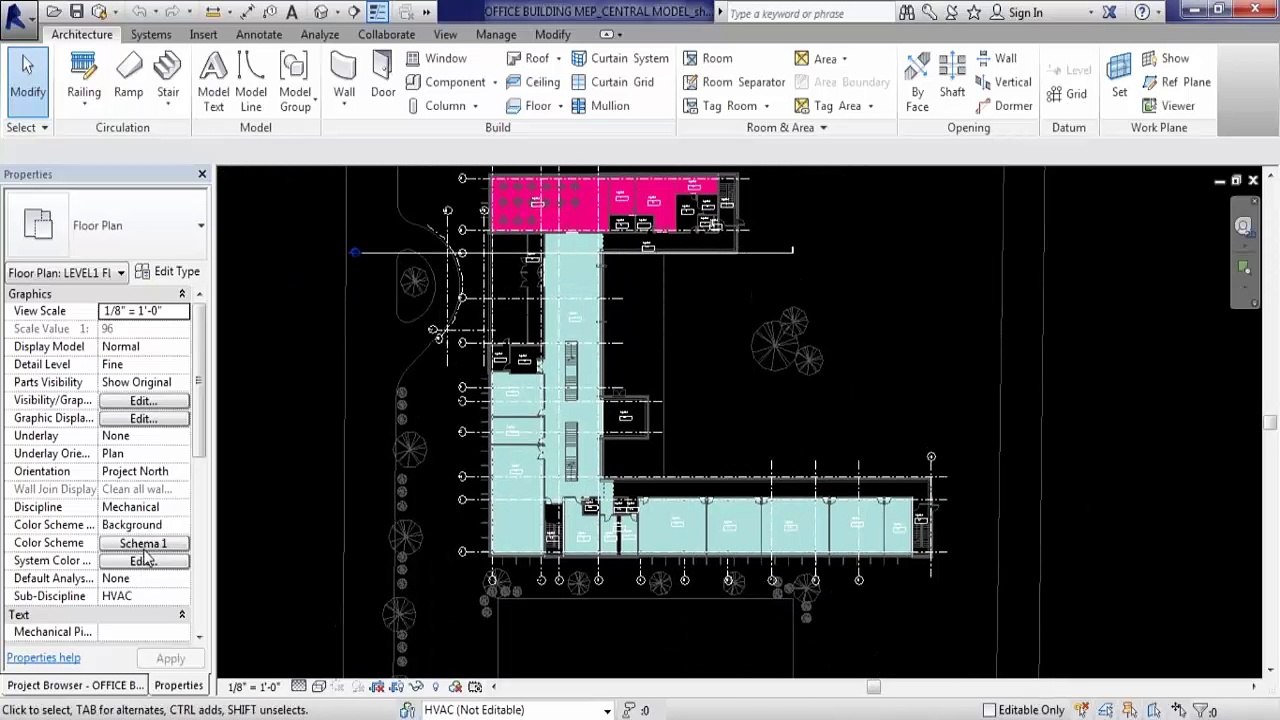Screen dimensions: 1280x720
Task: Collapse the Text properties section
Action: (182, 615)
